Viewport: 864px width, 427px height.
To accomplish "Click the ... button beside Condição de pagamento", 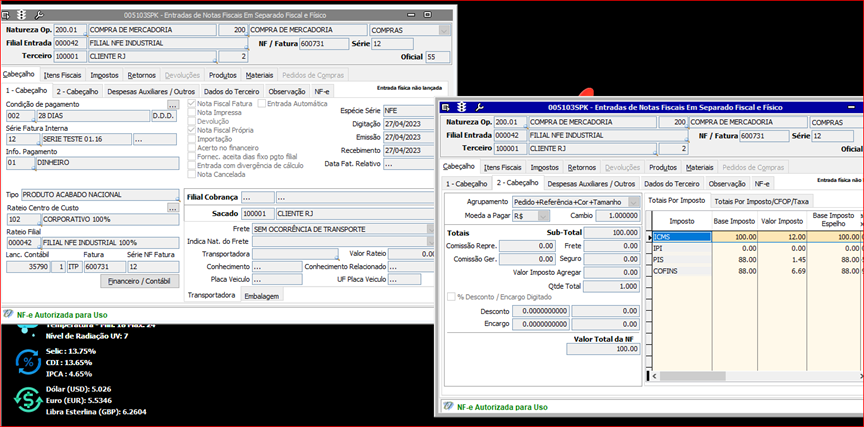I will (x=173, y=104).
